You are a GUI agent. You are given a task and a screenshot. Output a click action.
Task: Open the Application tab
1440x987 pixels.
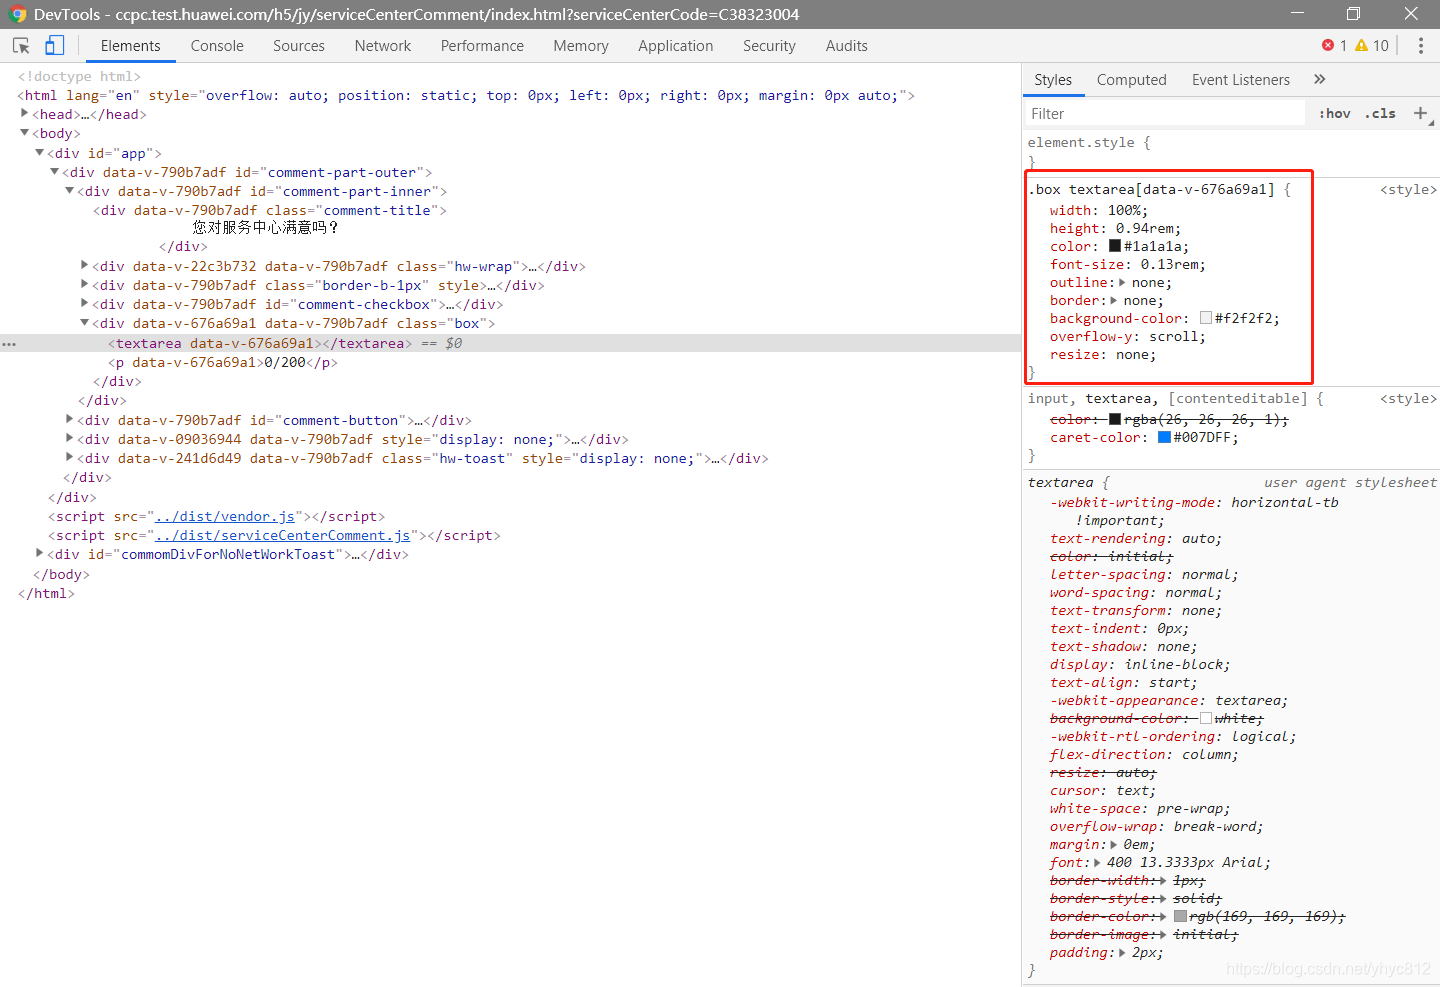tap(676, 46)
